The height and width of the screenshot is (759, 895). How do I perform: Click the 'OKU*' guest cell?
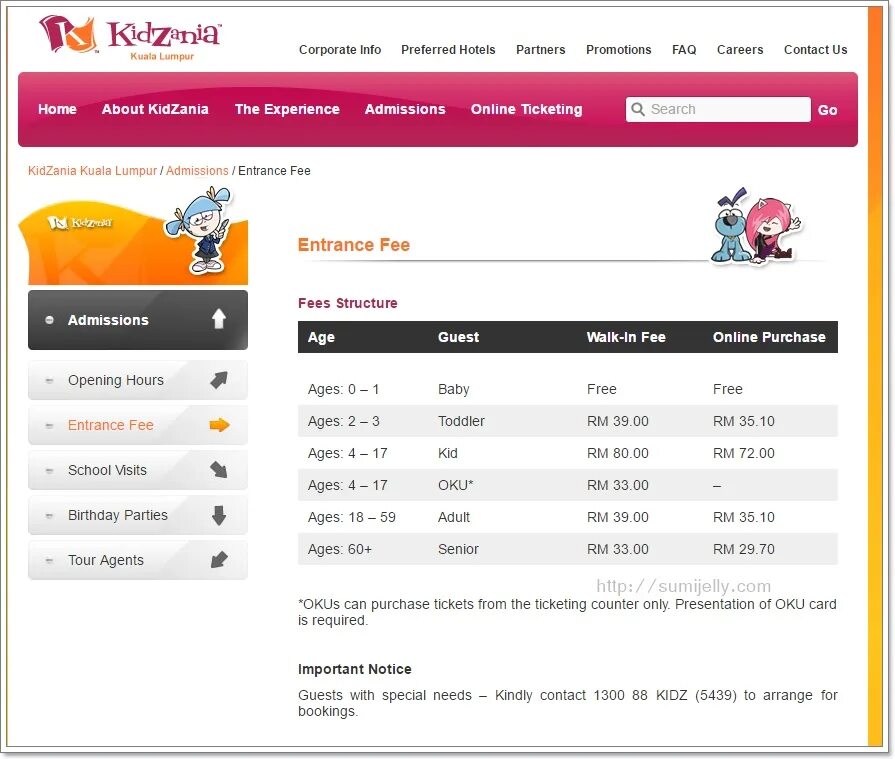455,485
